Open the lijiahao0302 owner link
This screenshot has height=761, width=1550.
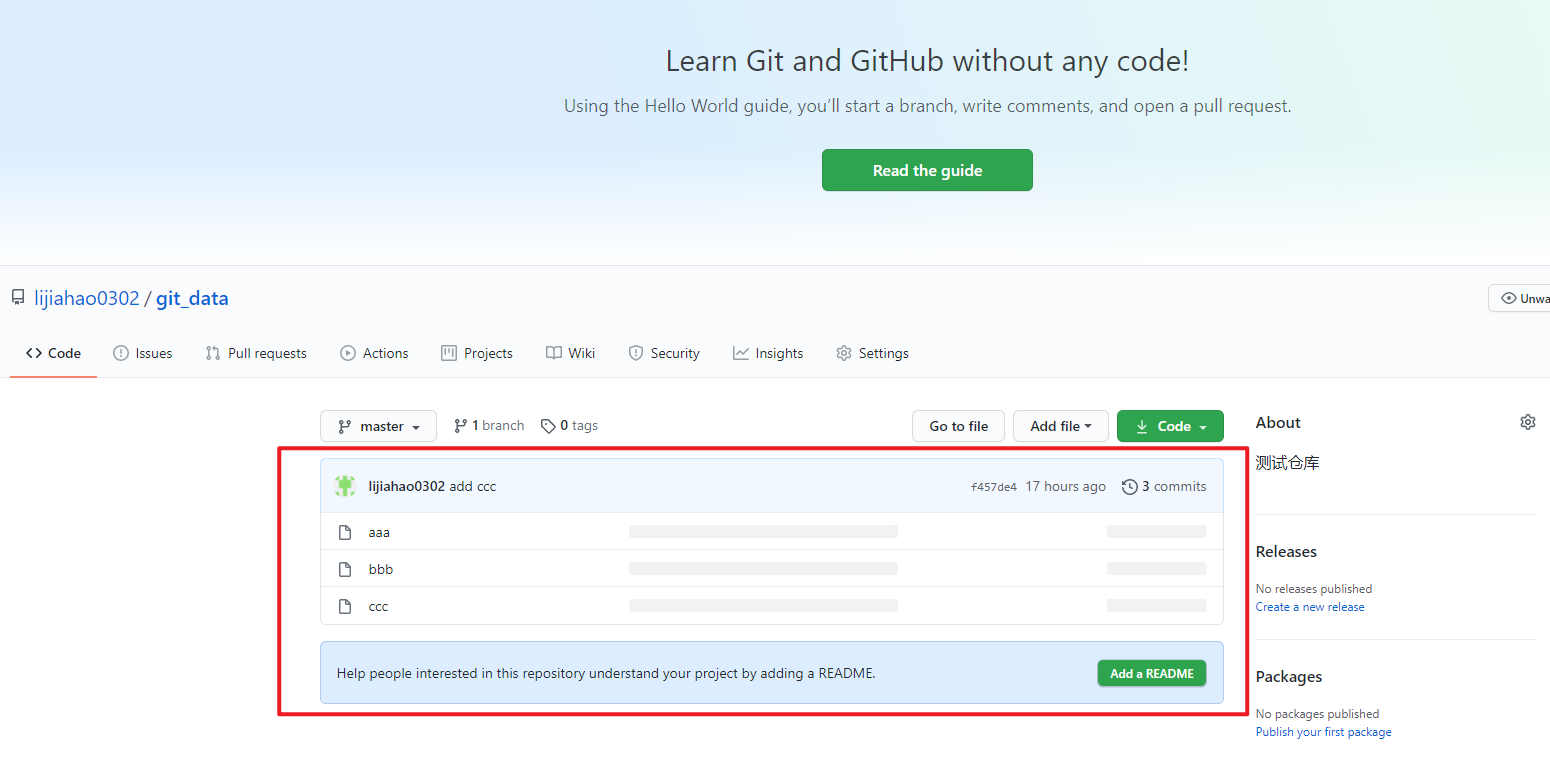[87, 298]
